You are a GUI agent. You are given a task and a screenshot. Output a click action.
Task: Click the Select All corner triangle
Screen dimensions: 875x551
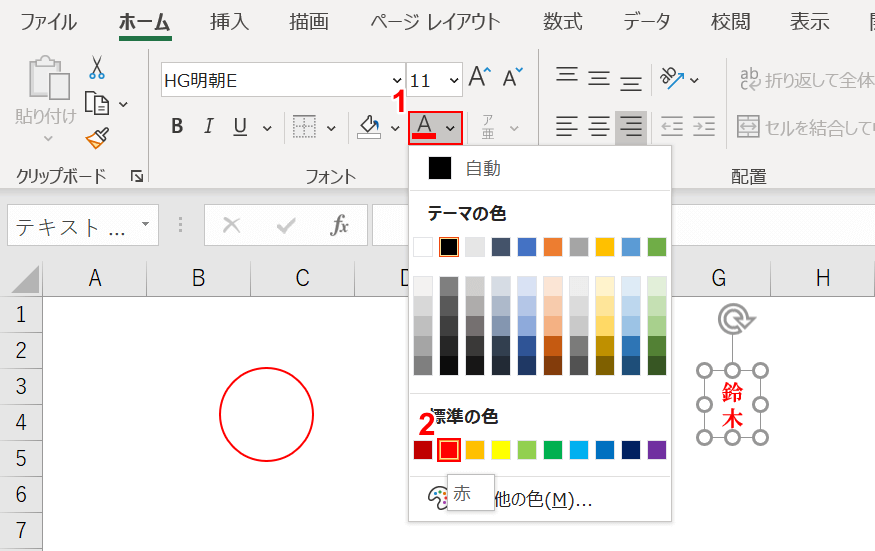point(25,279)
